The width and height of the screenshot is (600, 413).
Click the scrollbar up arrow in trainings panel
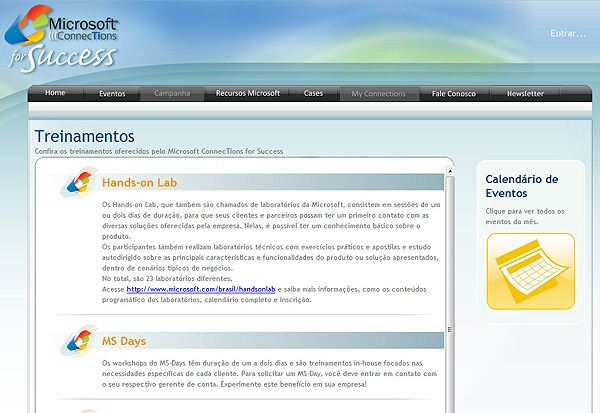(x=450, y=171)
